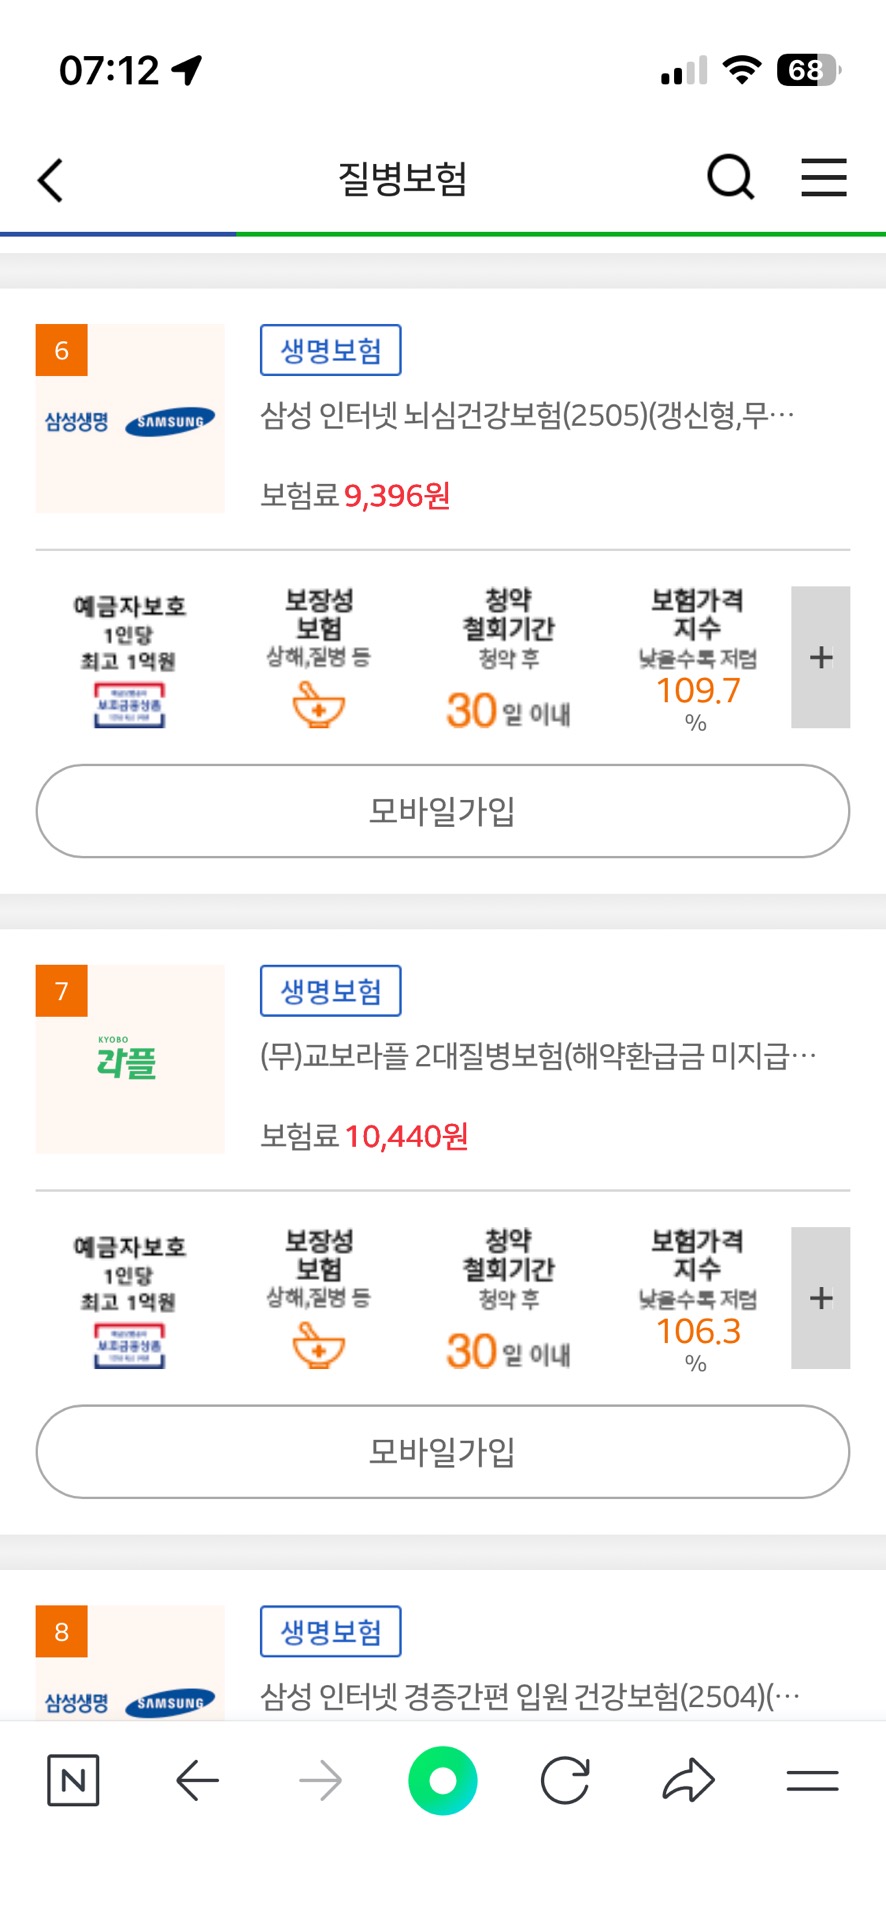Open 삼성 인터넷 뇌심건강보험(2505) product title
The width and height of the screenshot is (886, 1920).
[527, 415]
